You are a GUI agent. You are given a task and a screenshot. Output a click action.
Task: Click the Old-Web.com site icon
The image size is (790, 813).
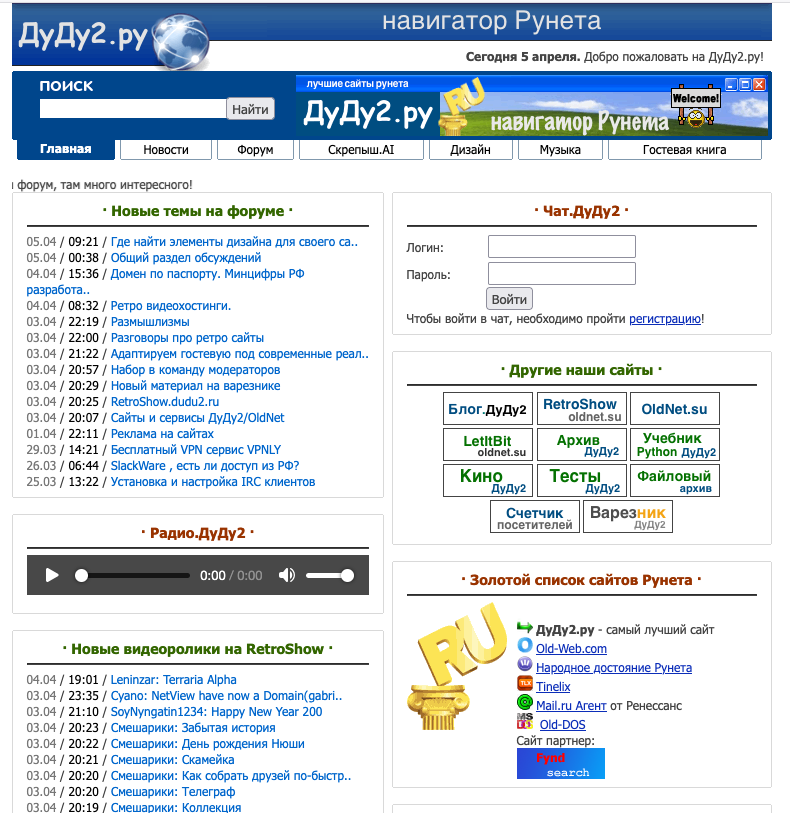(525, 648)
